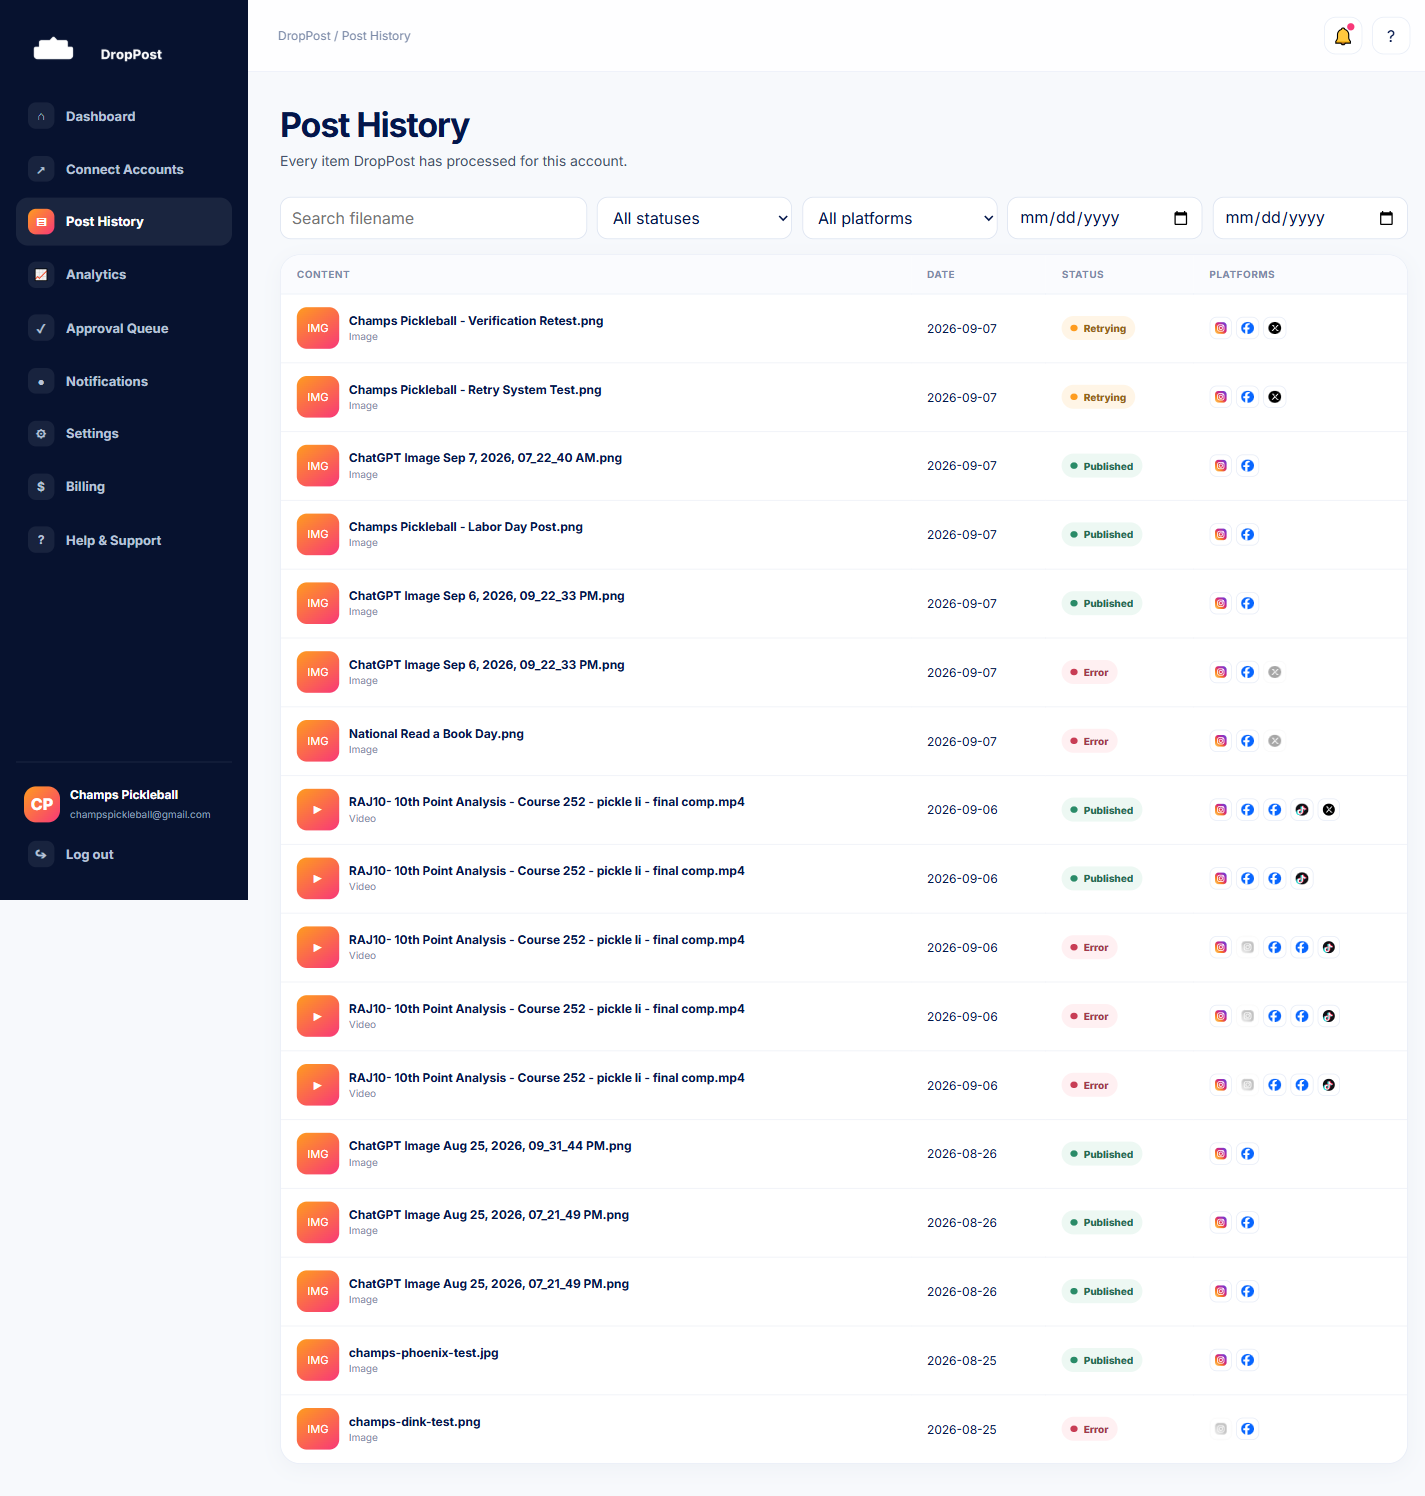Click the filename Champs Pickleball - Labor Day Post.png
The height and width of the screenshot is (1496, 1425).
click(466, 527)
